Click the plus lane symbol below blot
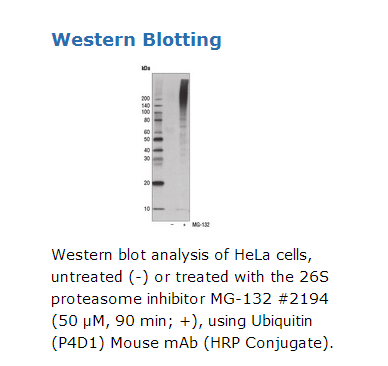Viewport: 388px width, 366px height. (x=184, y=225)
